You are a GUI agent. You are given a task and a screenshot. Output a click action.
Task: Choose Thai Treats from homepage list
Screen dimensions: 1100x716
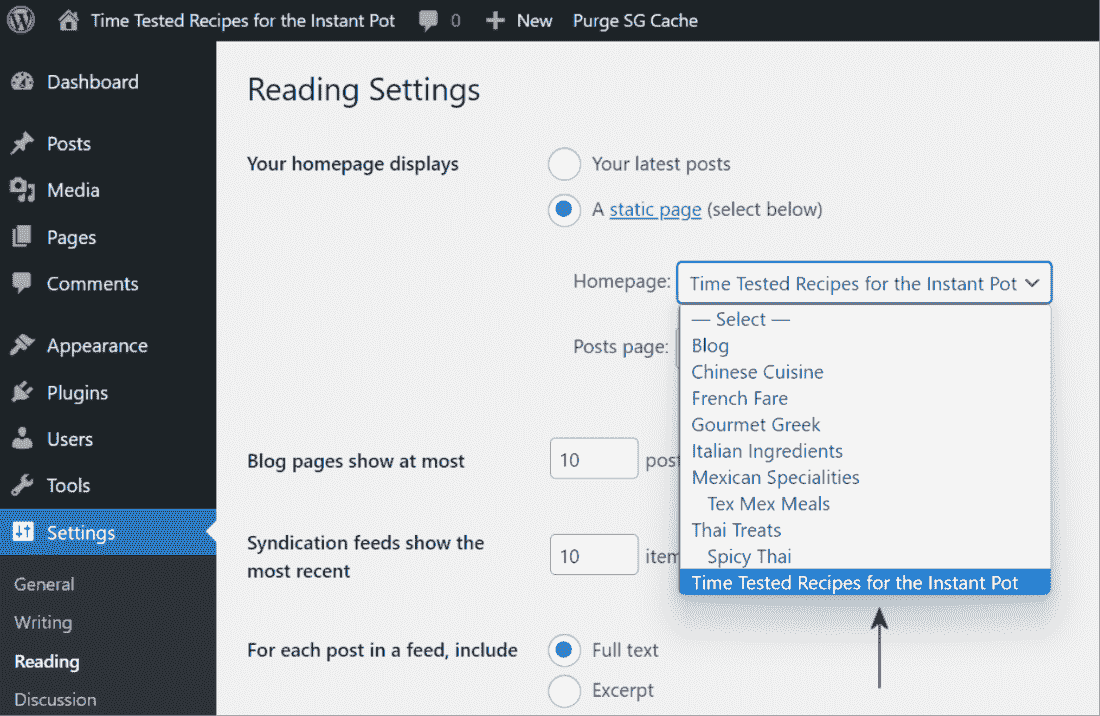tap(865, 530)
